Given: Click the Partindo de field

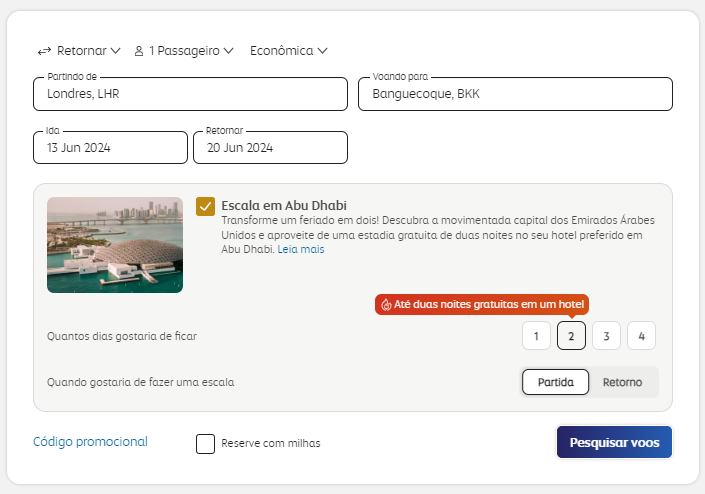Looking at the screenshot, I should [190, 94].
